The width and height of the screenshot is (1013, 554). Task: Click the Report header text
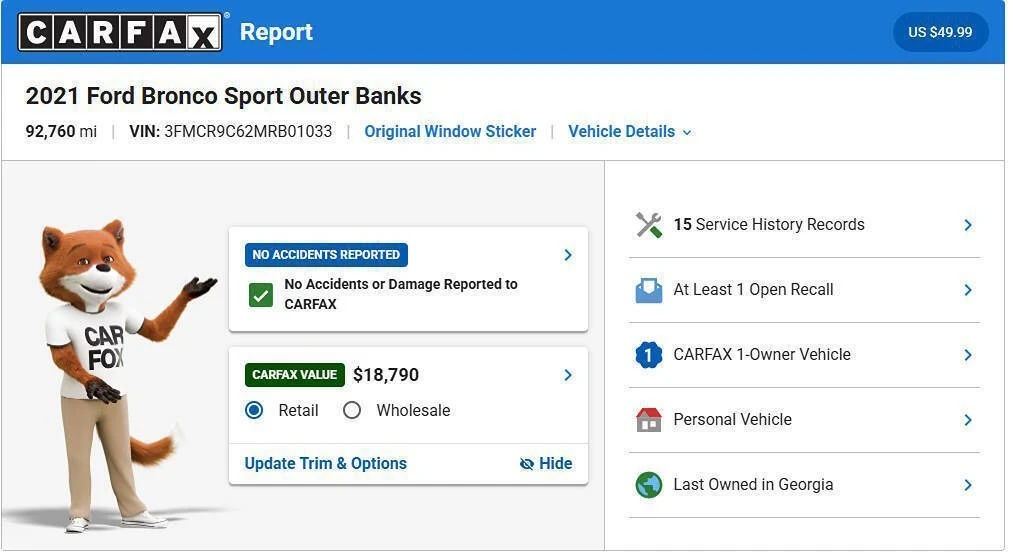[277, 32]
